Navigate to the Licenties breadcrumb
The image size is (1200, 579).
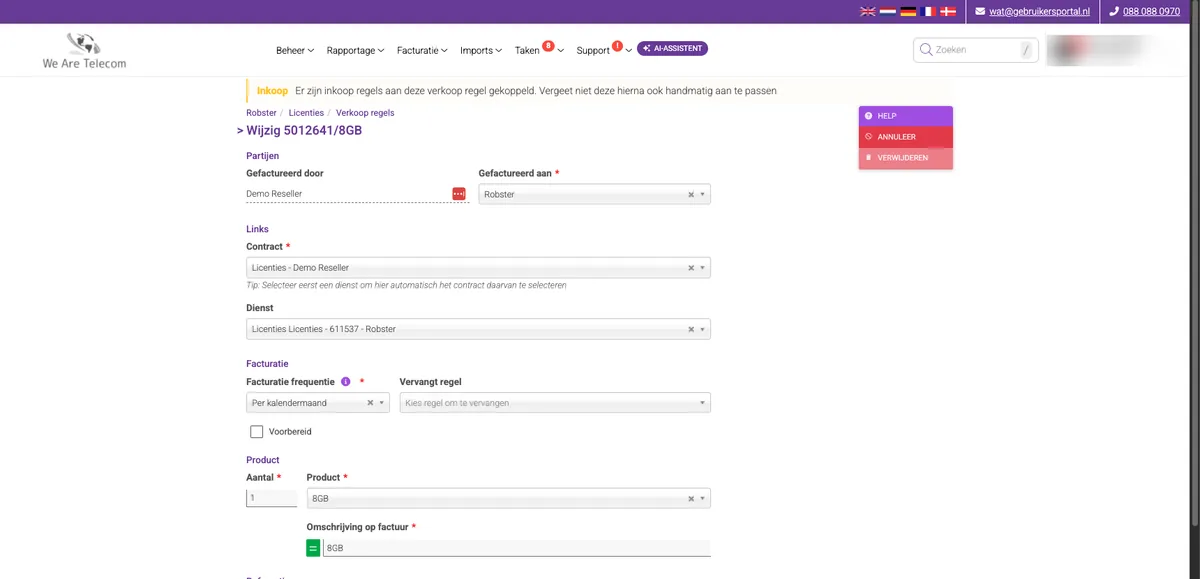point(306,113)
